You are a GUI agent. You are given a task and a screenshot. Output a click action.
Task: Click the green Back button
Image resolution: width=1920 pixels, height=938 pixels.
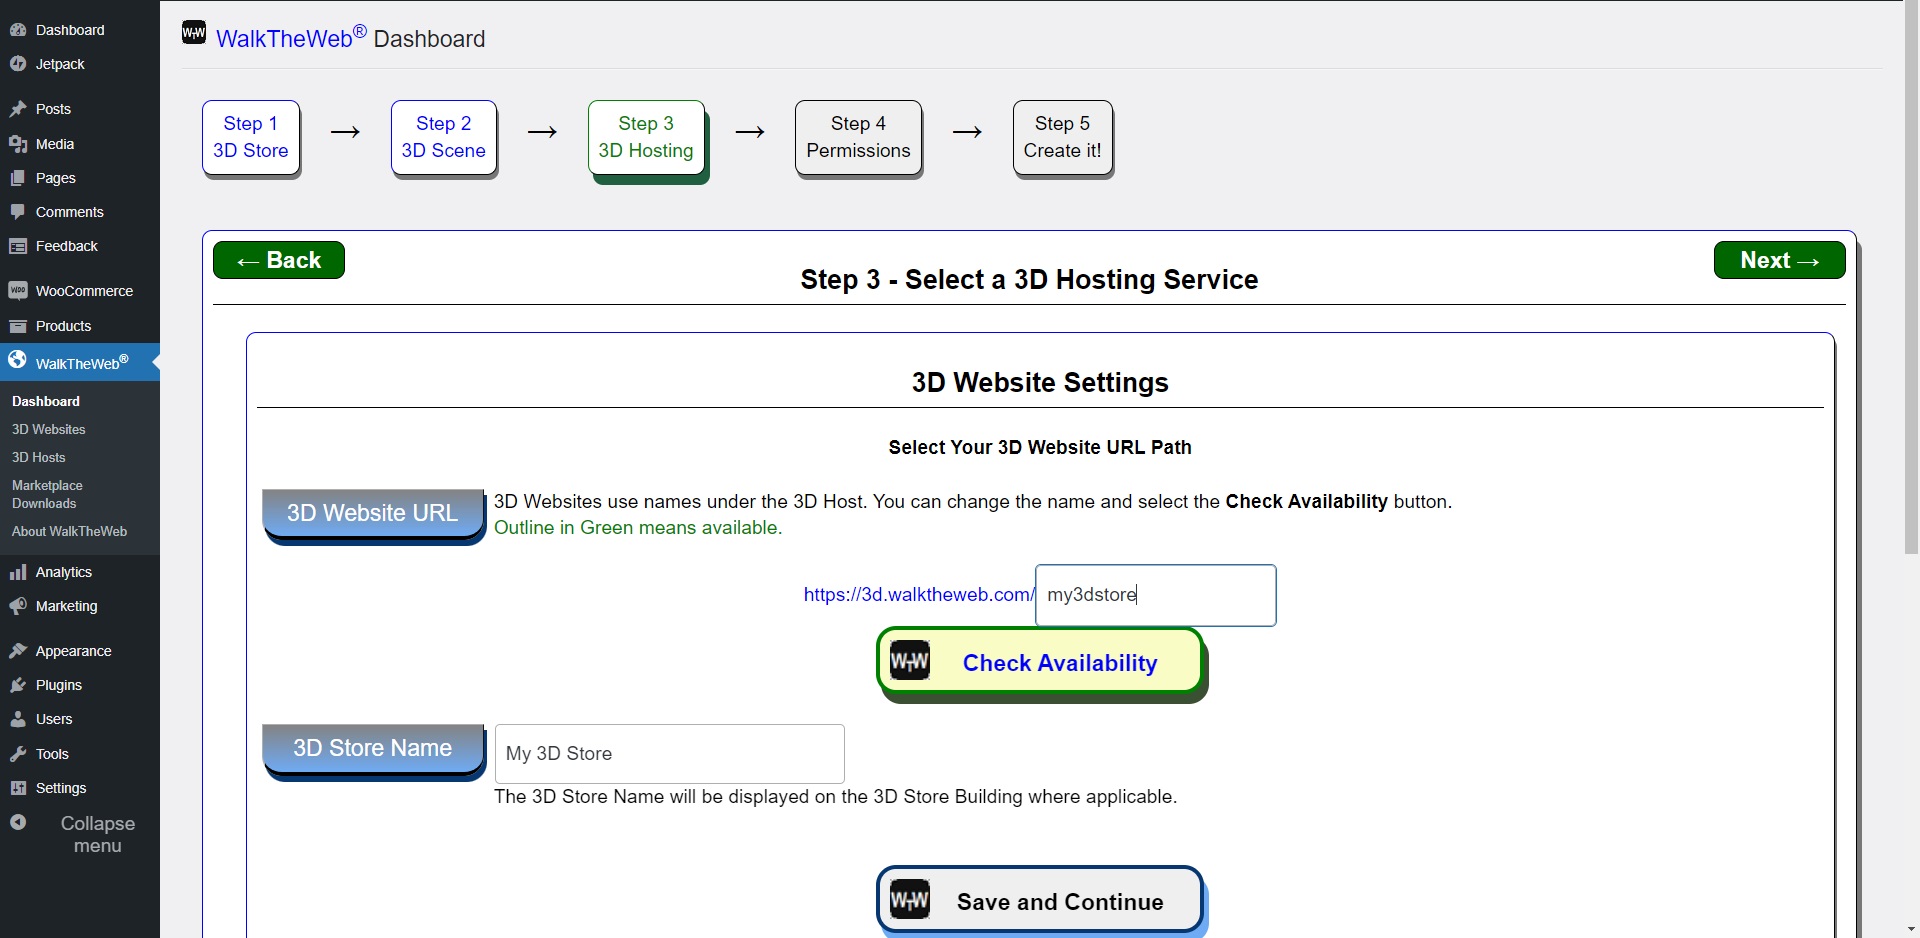click(x=279, y=260)
